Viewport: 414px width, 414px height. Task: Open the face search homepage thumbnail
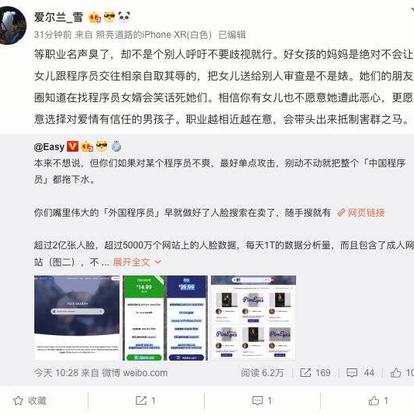[x=77, y=318]
